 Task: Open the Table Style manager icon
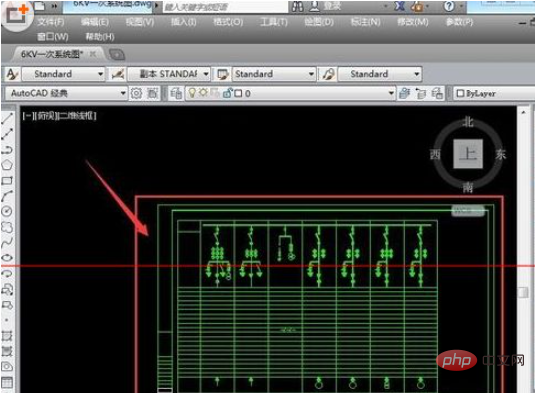223,74
